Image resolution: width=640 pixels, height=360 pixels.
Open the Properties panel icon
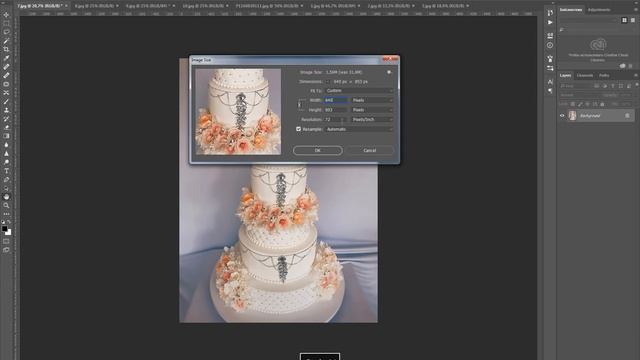(x=550, y=36)
